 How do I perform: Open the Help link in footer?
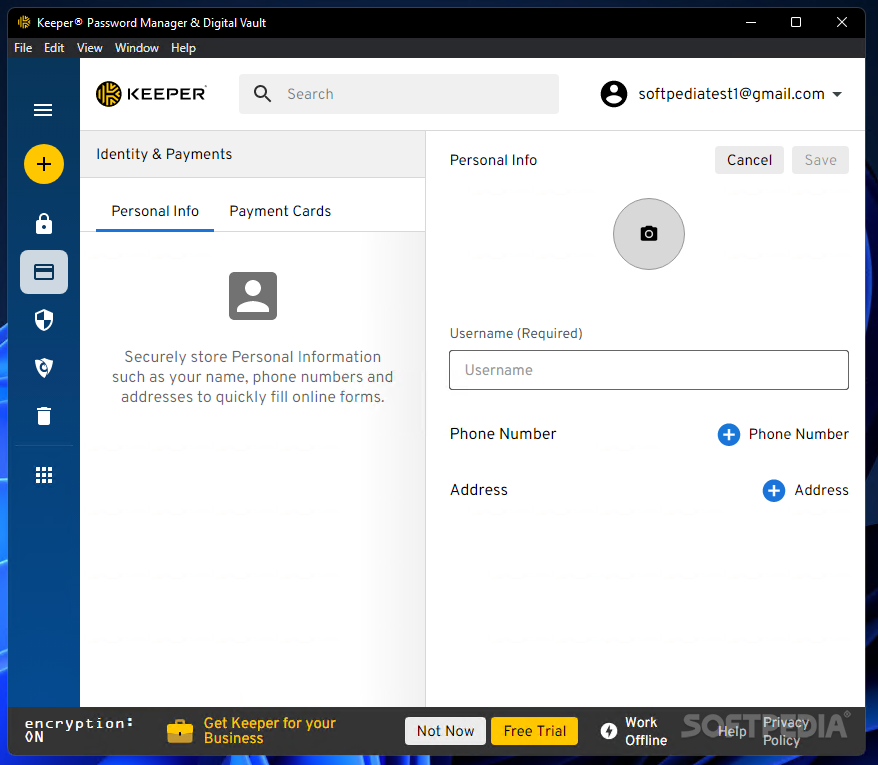pos(732,731)
